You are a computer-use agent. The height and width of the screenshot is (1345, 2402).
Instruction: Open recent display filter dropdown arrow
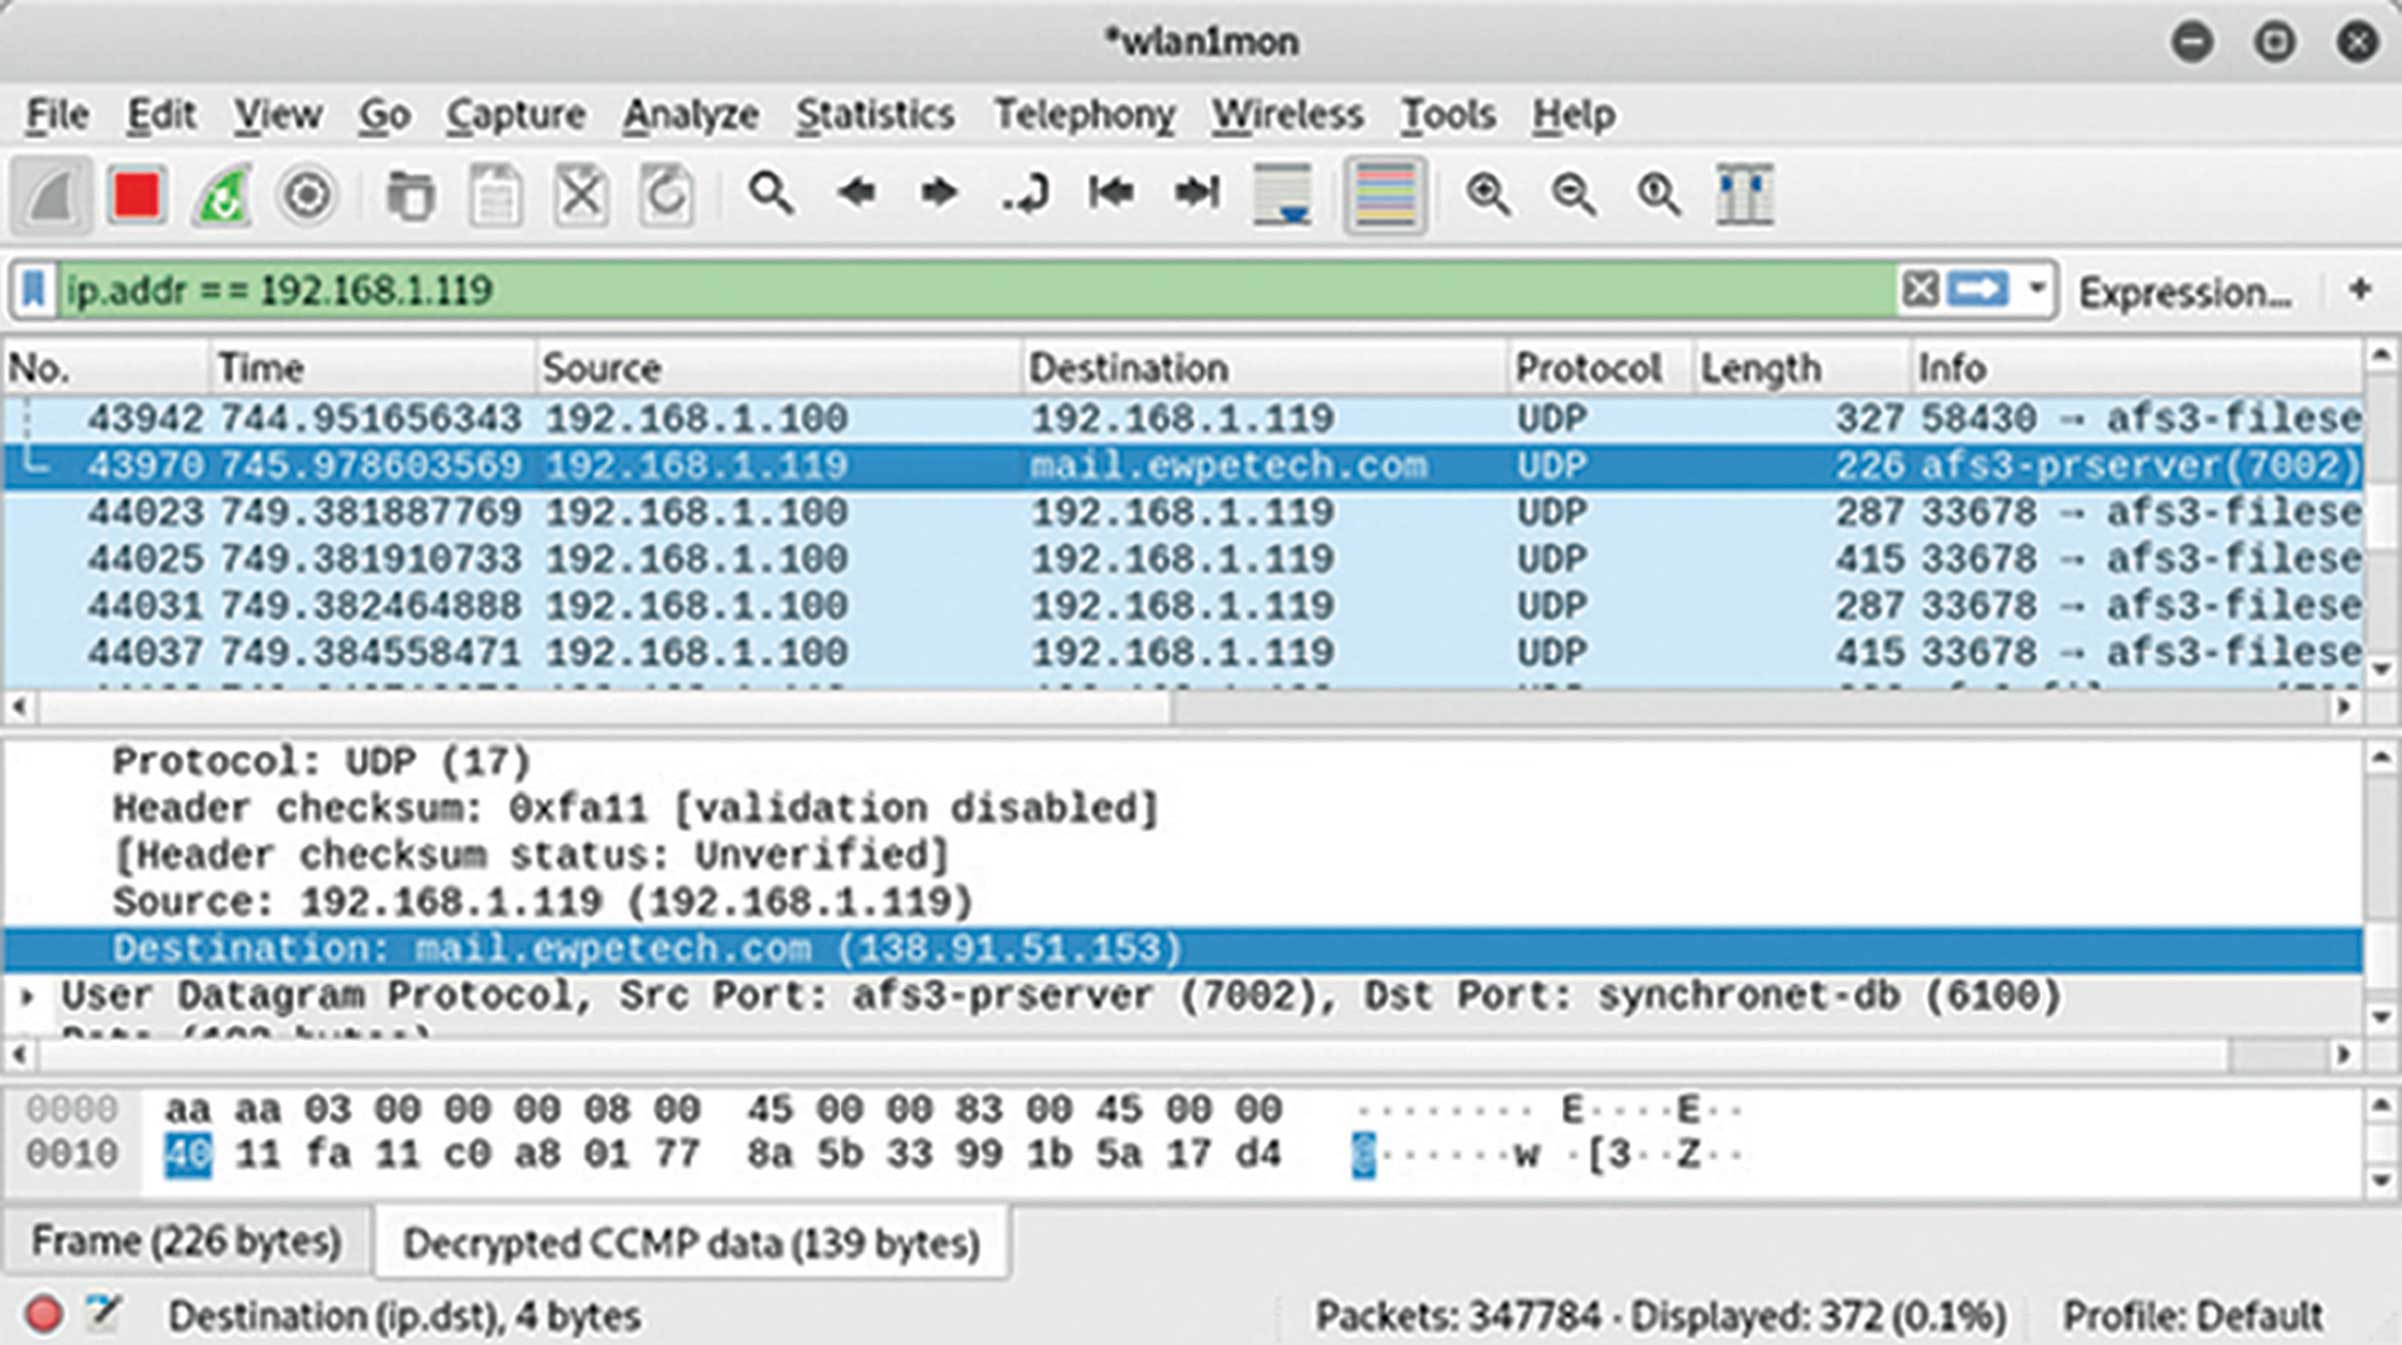tap(2036, 290)
